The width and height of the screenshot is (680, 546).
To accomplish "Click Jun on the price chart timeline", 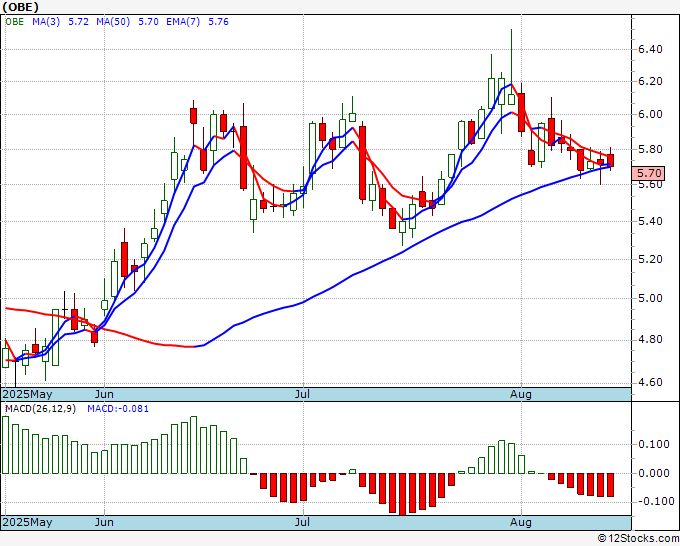I will click(104, 394).
